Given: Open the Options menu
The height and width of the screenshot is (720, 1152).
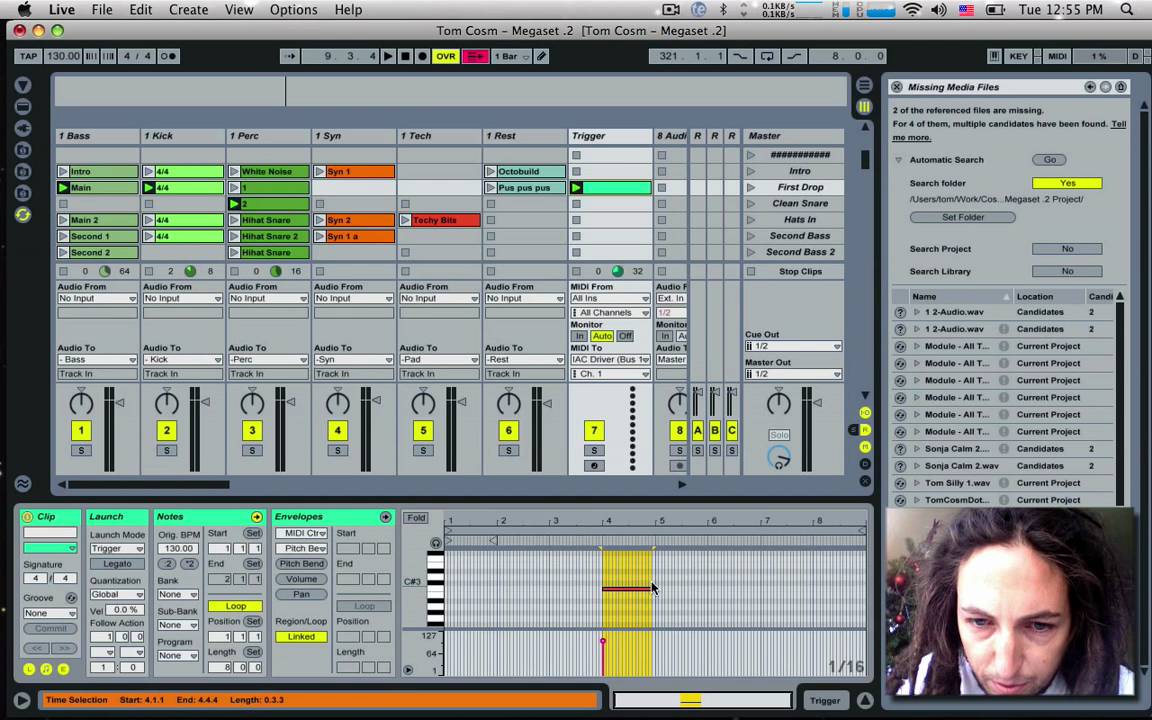Looking at the screenshot, I should pyautogui.click(x=293, y=10).
